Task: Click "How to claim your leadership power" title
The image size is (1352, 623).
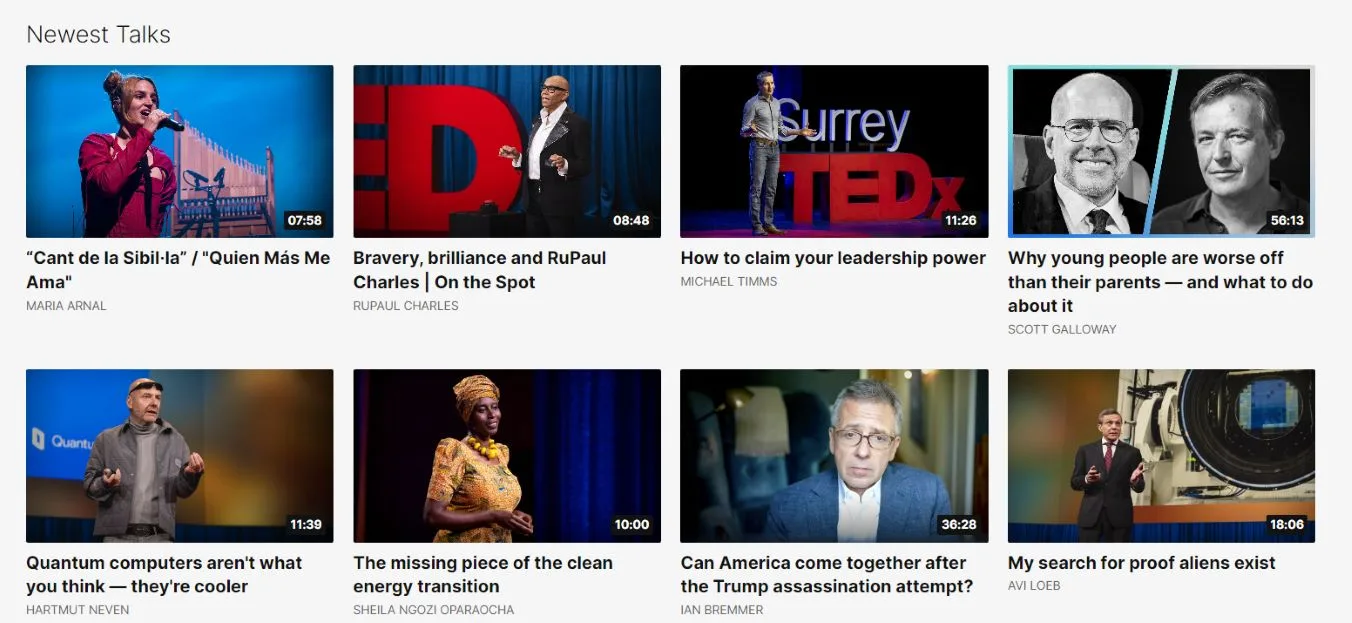Action: click(x=833, y=258)
